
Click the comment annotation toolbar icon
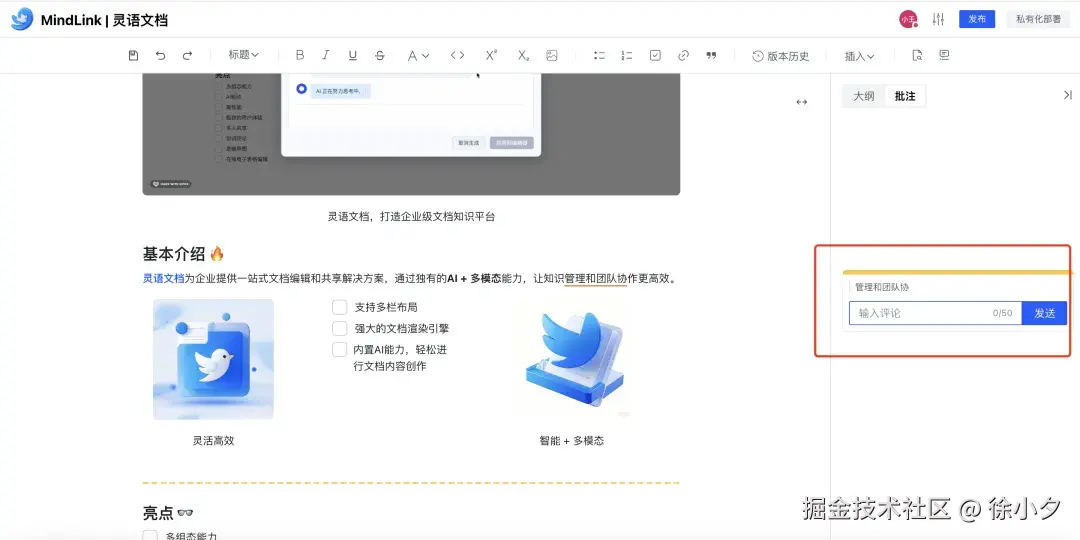(944, 55)
